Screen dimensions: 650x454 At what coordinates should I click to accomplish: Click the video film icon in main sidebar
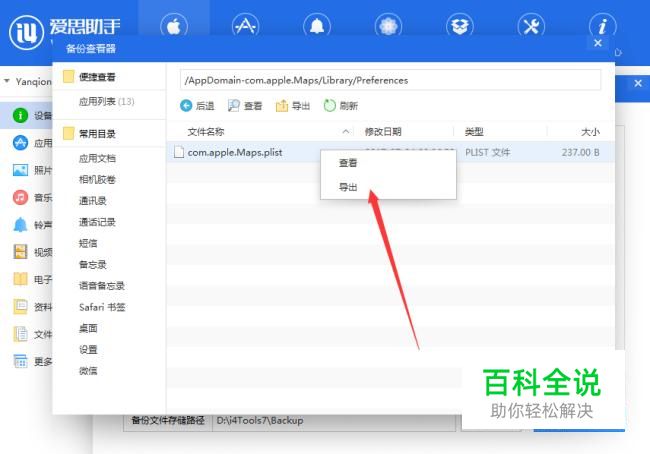click(20, 252)
